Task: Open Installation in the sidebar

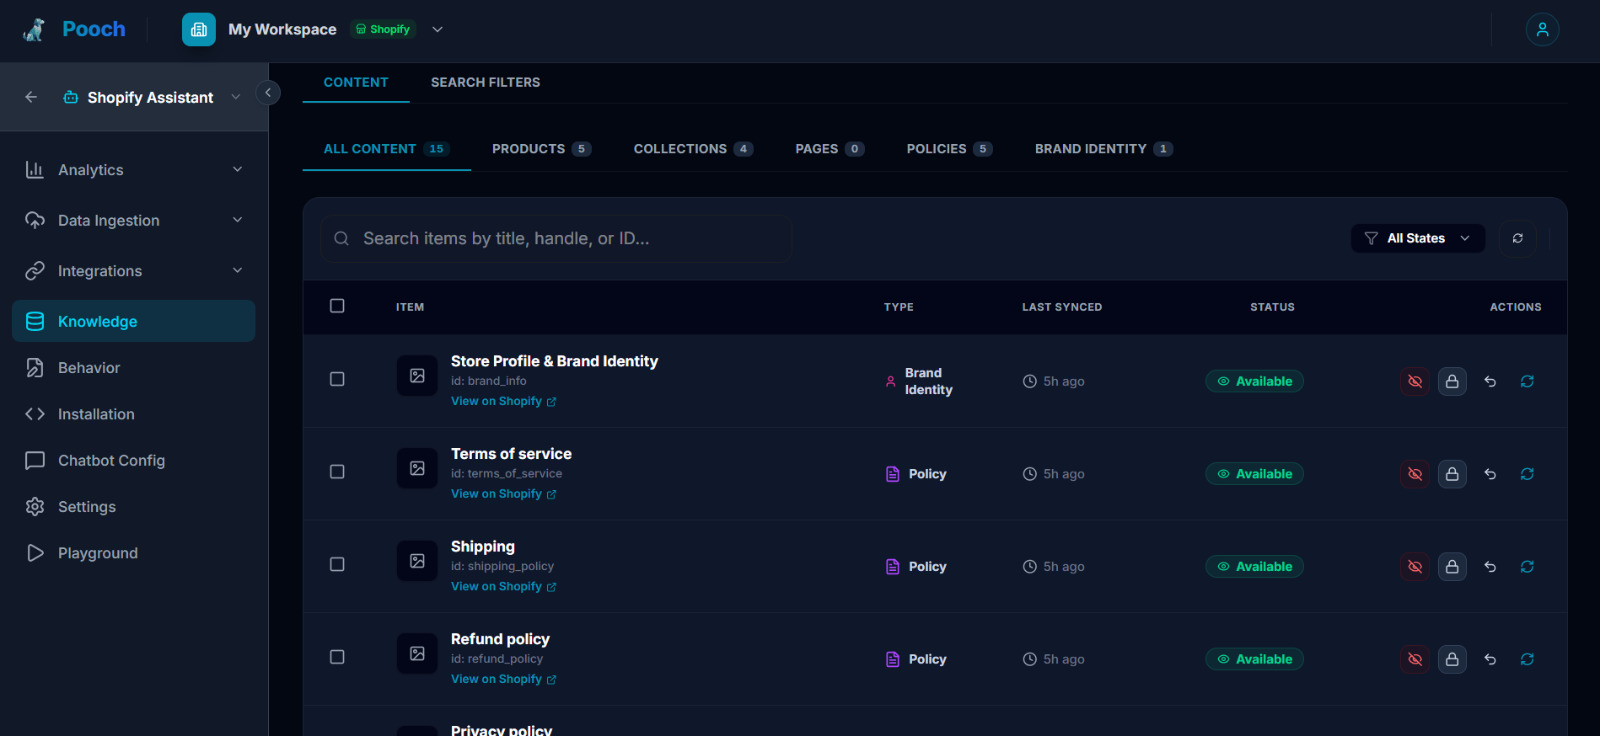Action: click(x=134, y=414)
